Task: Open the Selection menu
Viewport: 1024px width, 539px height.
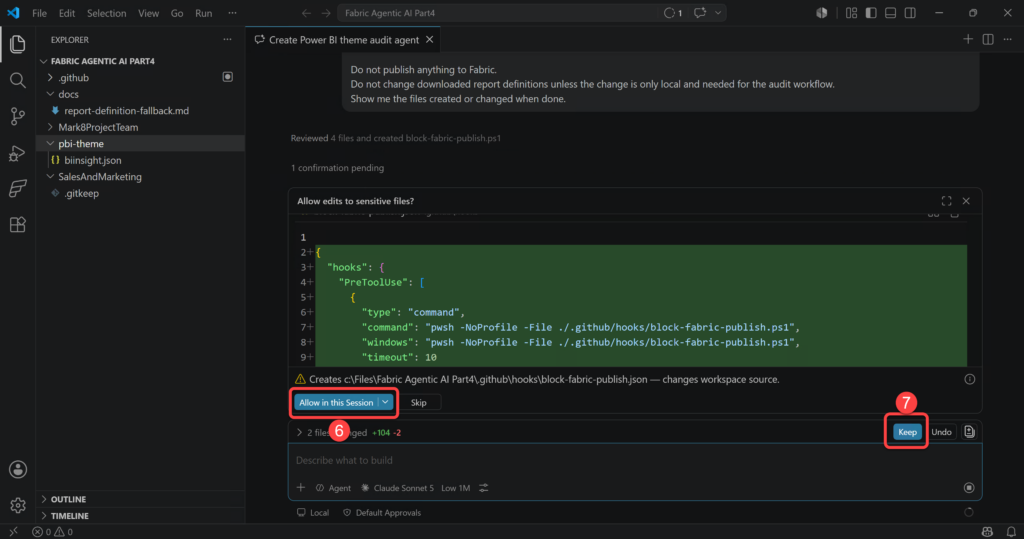Action: [106, 13]
